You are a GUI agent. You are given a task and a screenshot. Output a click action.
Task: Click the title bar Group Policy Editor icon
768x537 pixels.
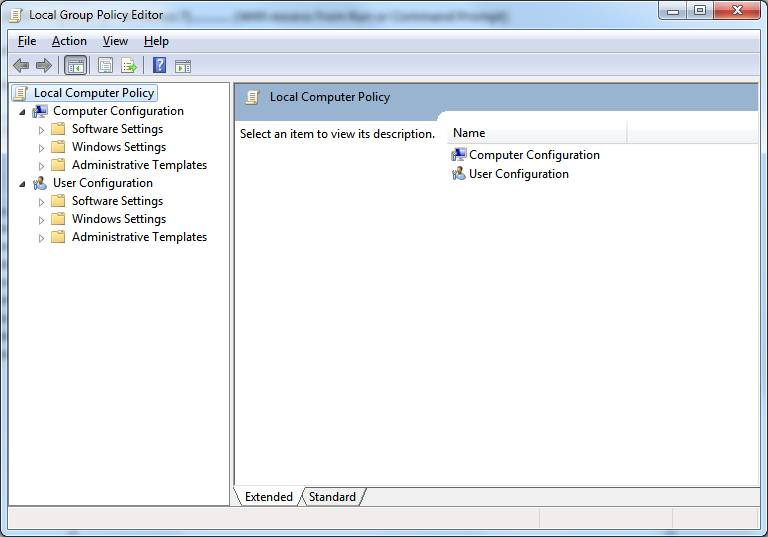tap(16, 16)
